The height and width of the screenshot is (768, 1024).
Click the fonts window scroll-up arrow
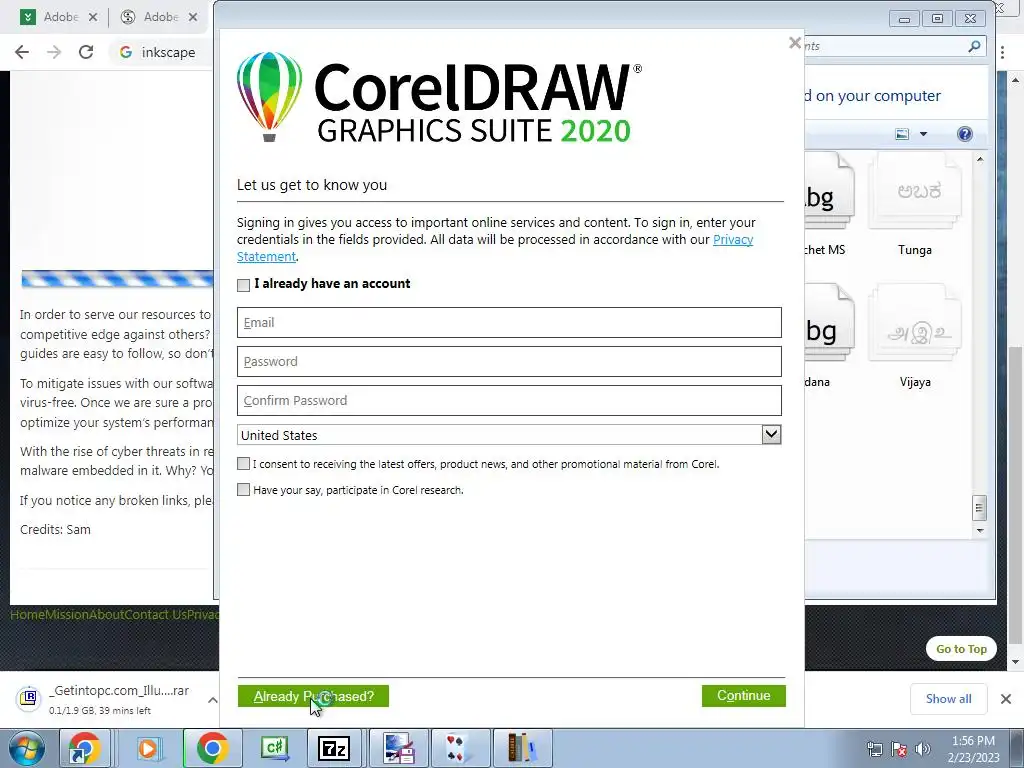click(980, 159)
